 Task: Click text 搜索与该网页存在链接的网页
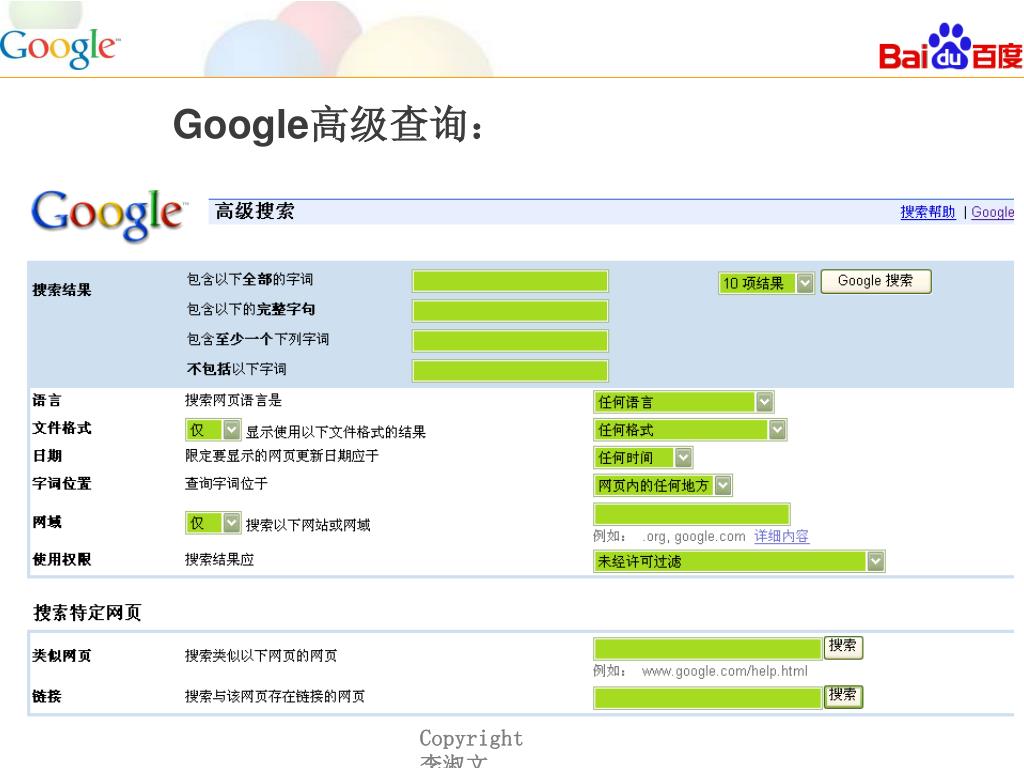click(274, 696)
